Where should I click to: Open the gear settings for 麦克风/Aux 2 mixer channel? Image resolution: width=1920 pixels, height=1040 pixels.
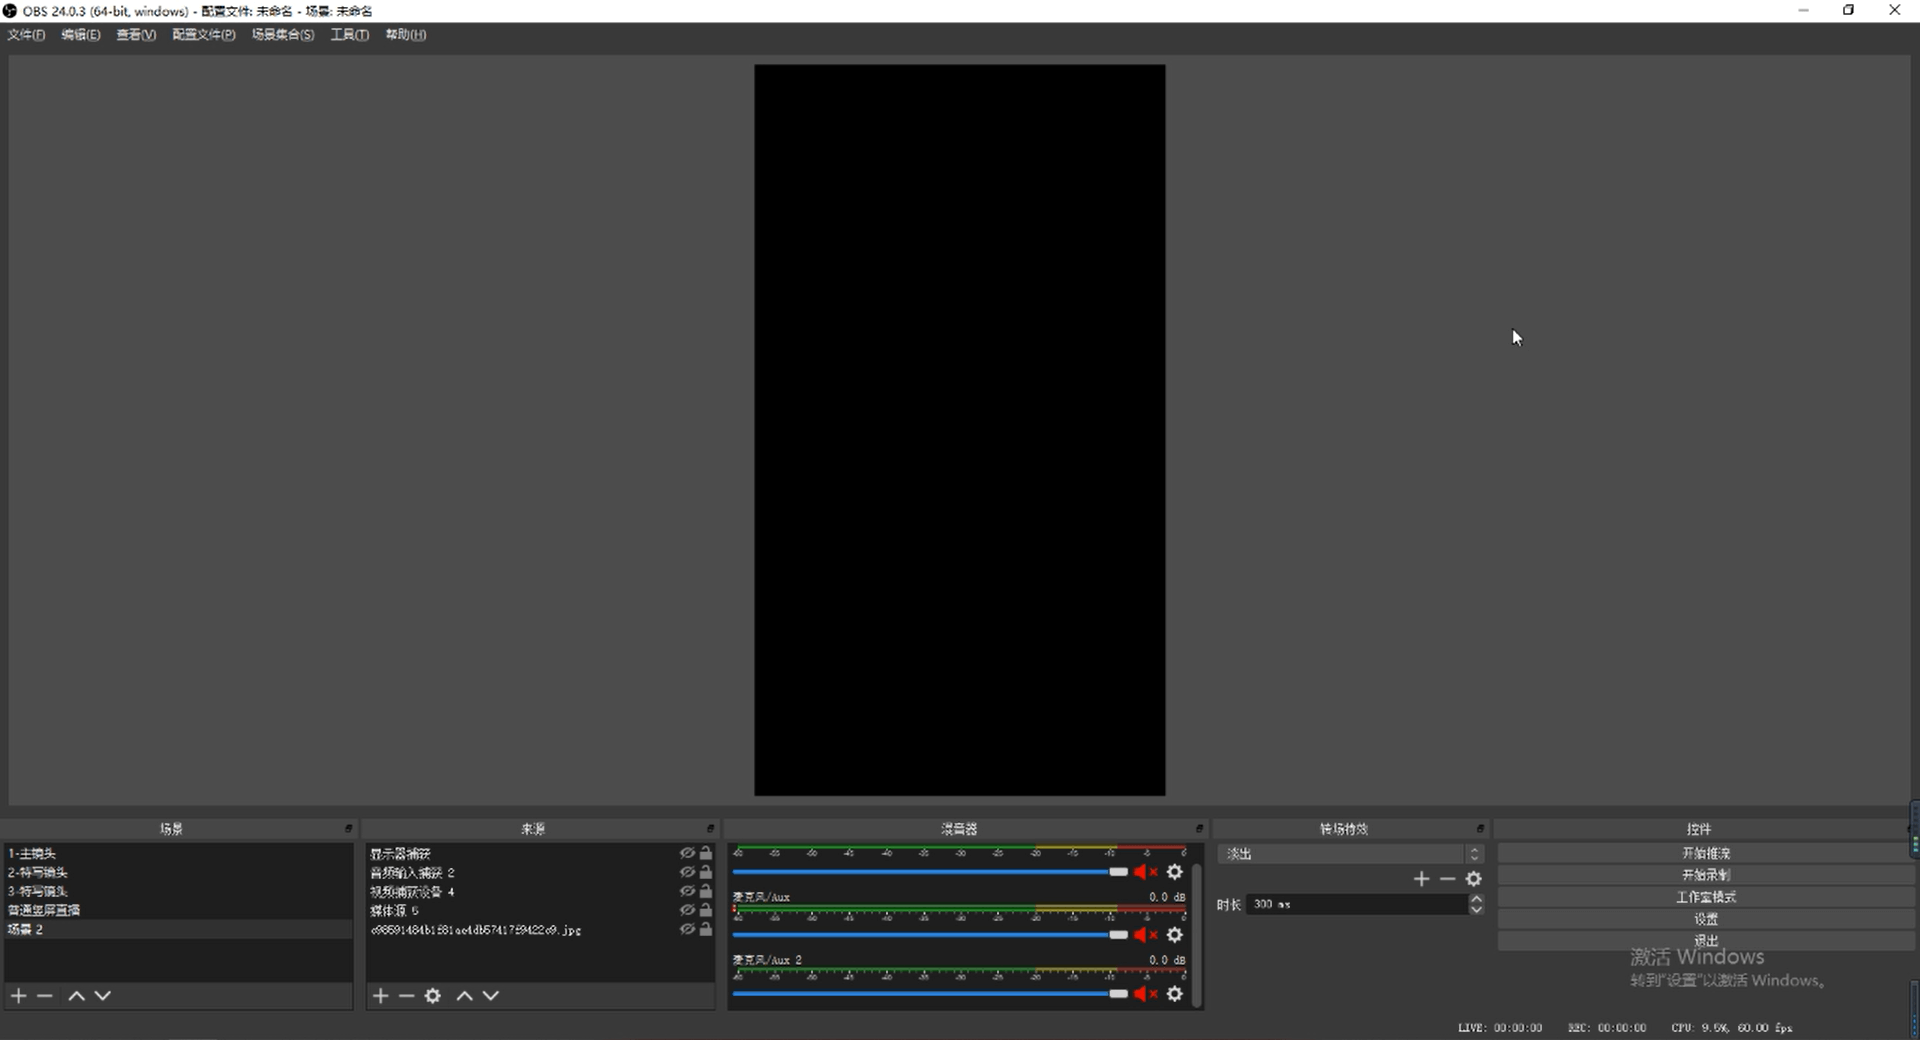click(1175, 993)
